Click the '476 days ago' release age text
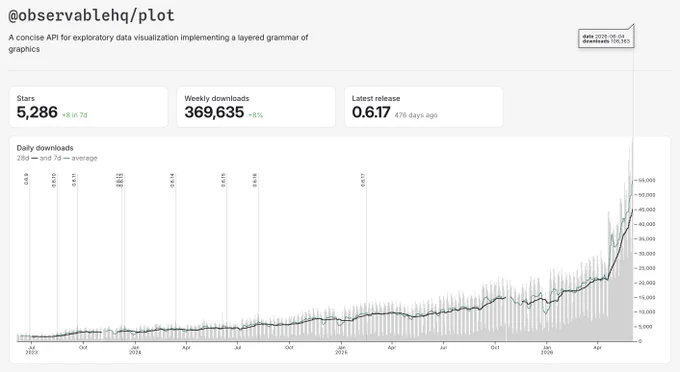680x372 pixels. coord(416,115)
